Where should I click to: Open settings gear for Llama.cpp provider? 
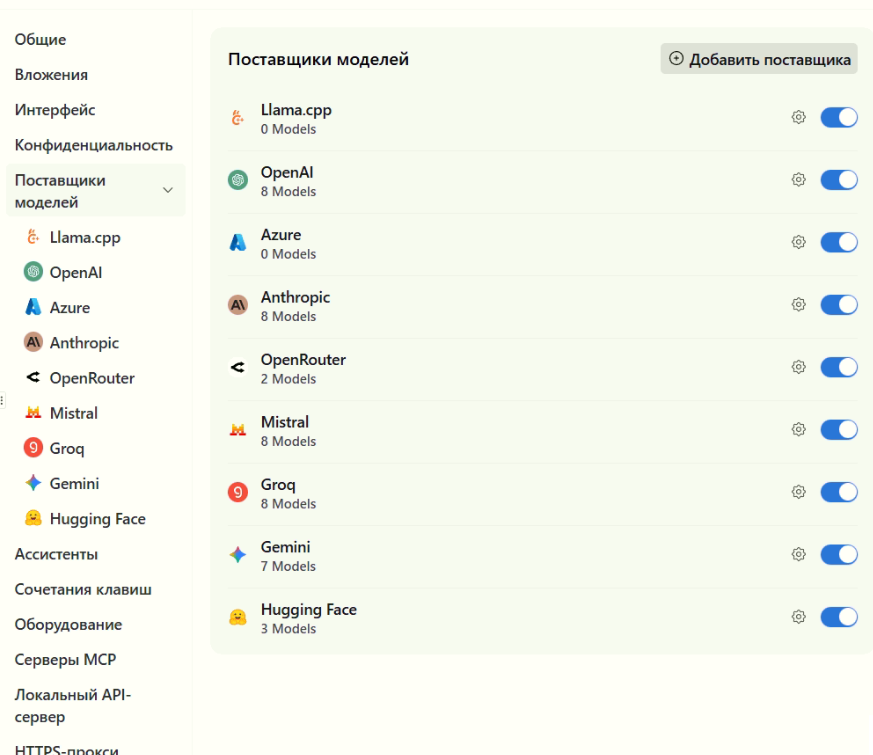coord(798,117)
